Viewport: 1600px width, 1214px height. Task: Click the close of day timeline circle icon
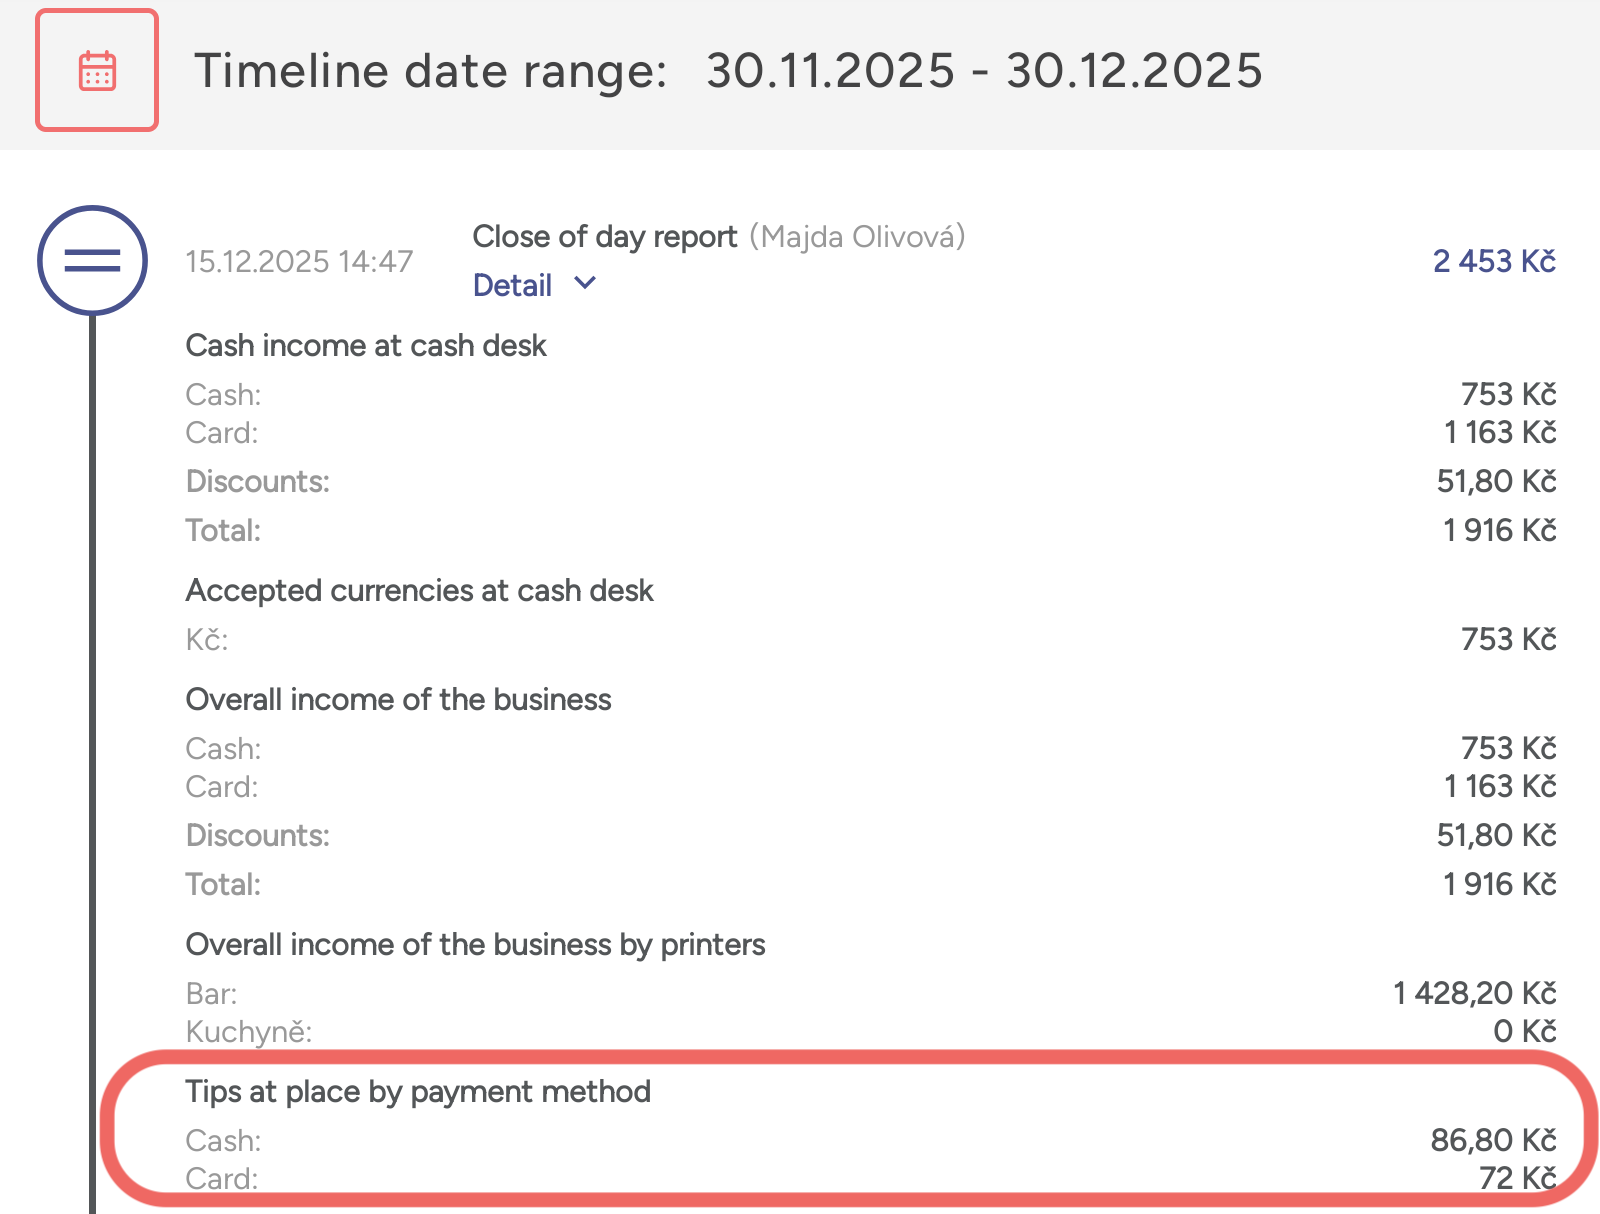tap(92, 260)
